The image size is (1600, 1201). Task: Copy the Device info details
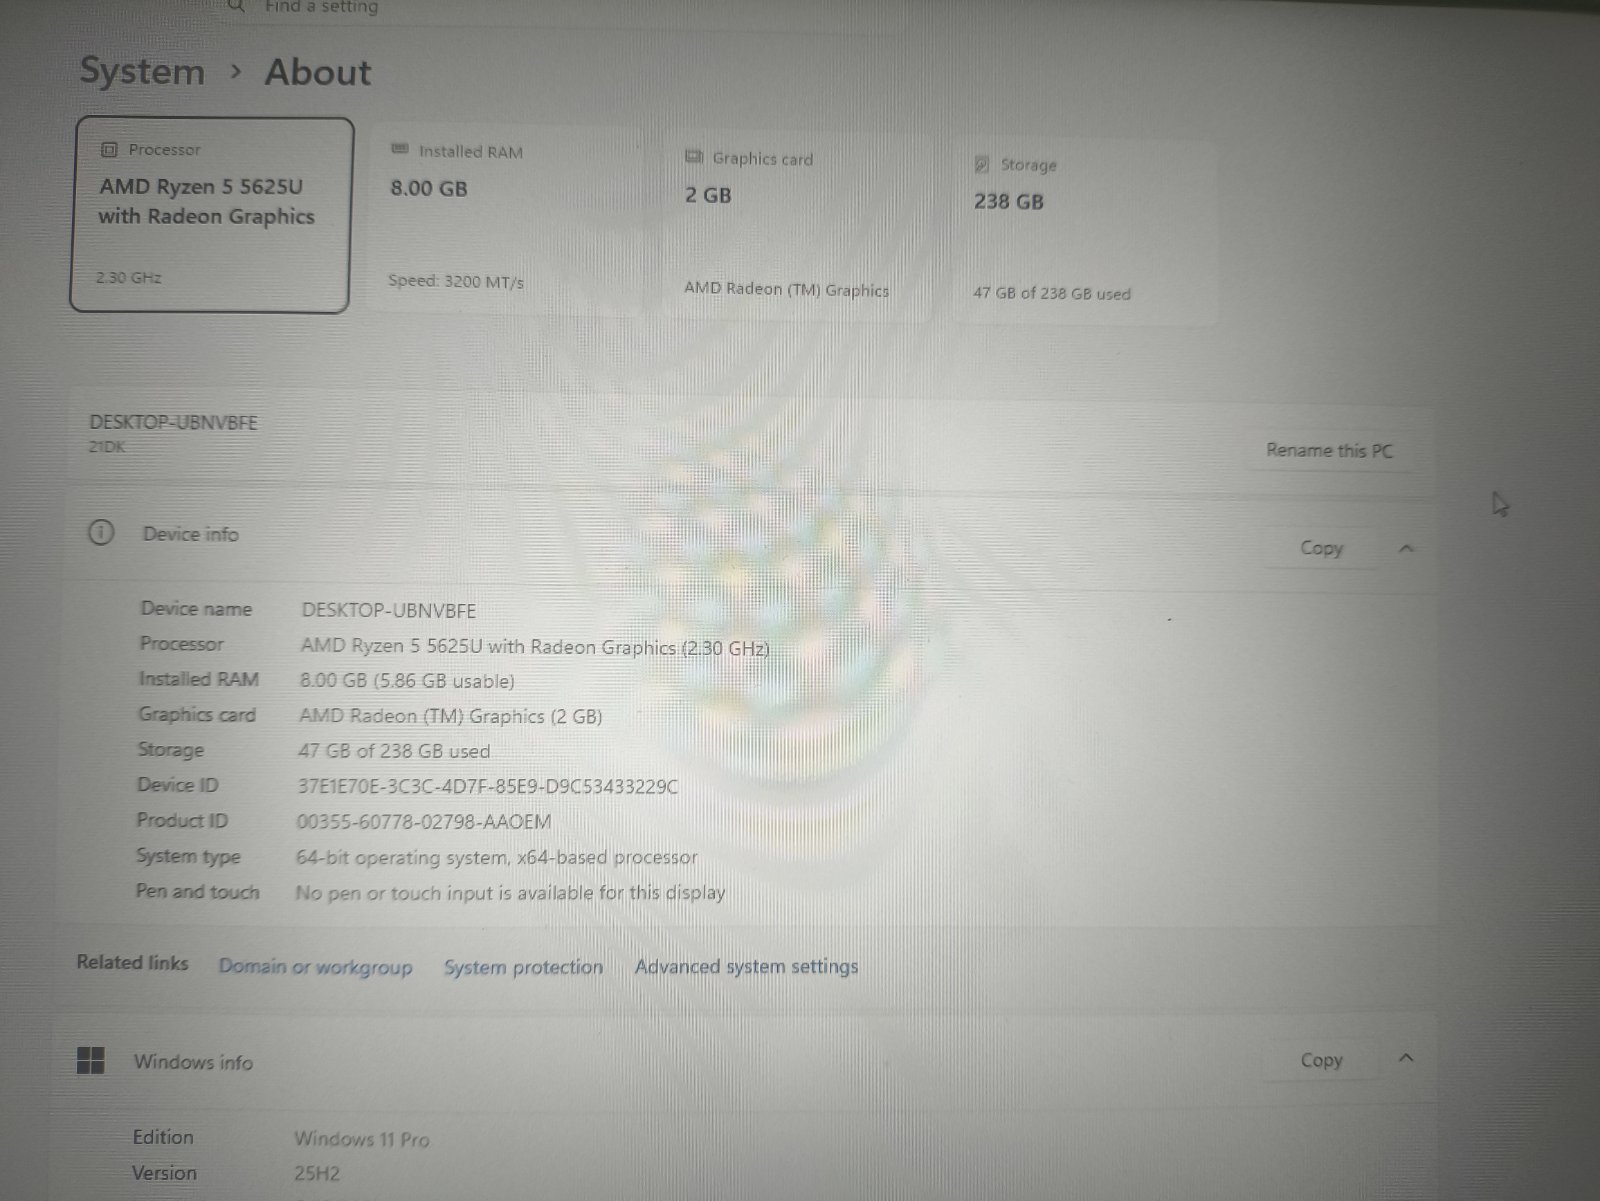click(x=1321, y=548)
